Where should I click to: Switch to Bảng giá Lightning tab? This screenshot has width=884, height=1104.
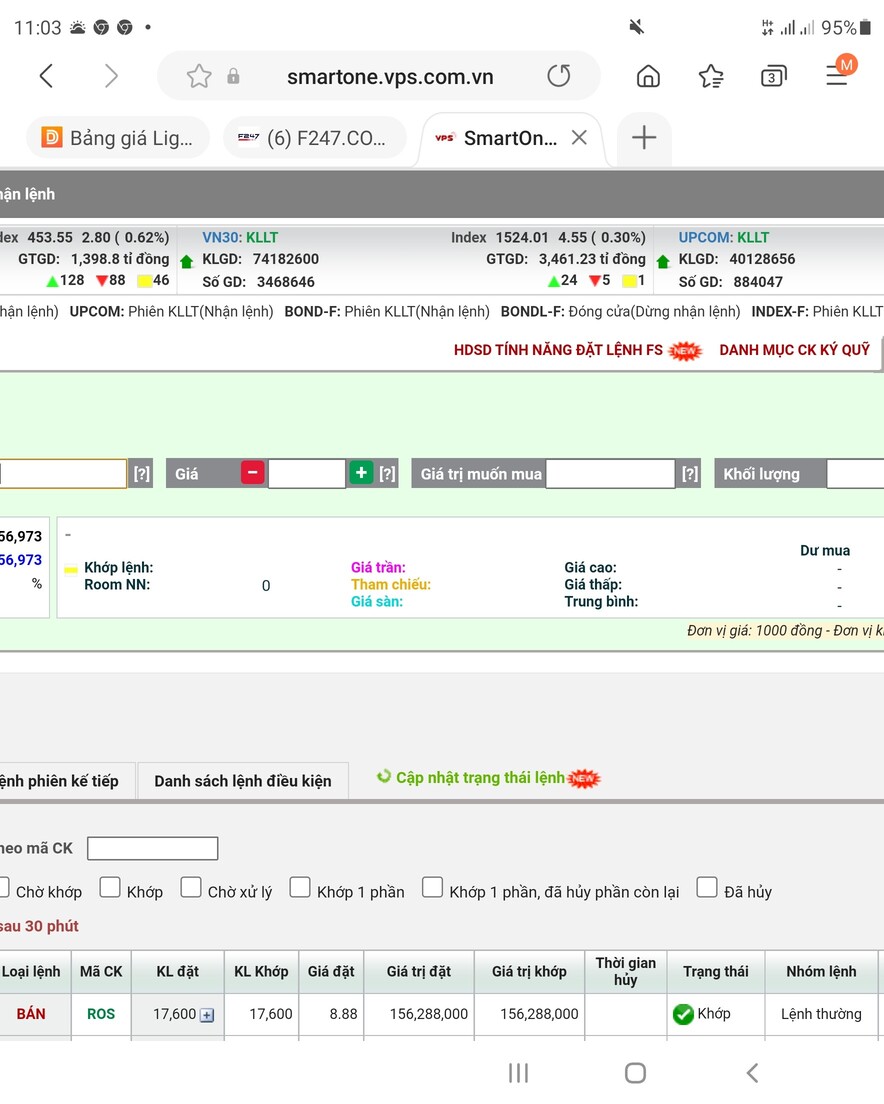(x=117, y=138)
